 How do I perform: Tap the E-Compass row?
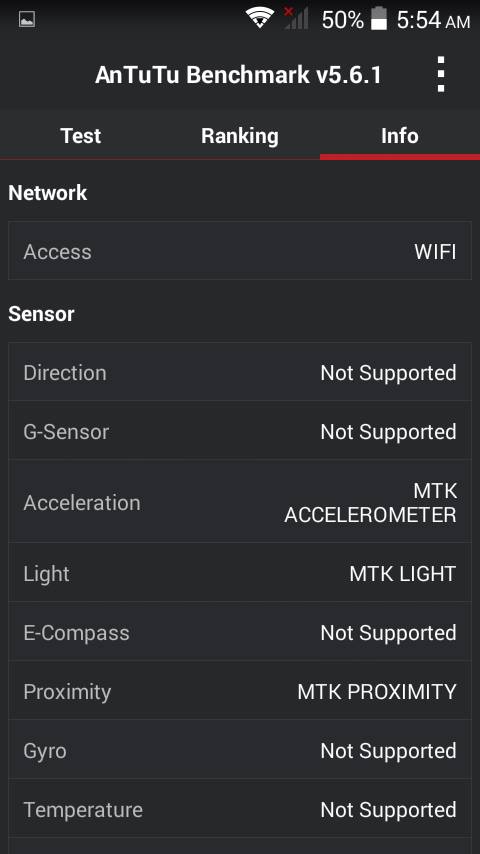[x=240, y=632]
